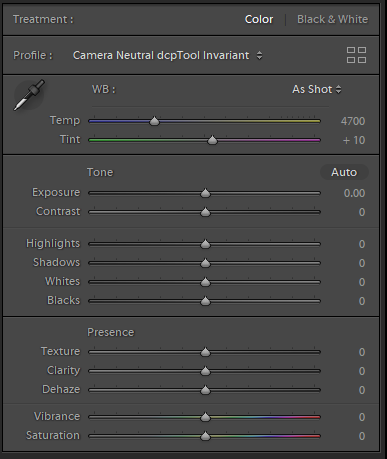Click the Clarity value field
Image resolution: width=387 pixels, height=459 pixels.
point(362,371)
